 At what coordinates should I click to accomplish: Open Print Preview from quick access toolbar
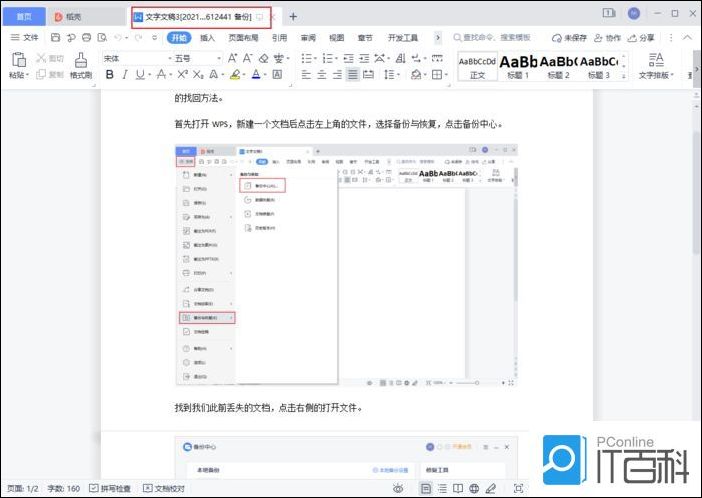[x=103, y=38]
